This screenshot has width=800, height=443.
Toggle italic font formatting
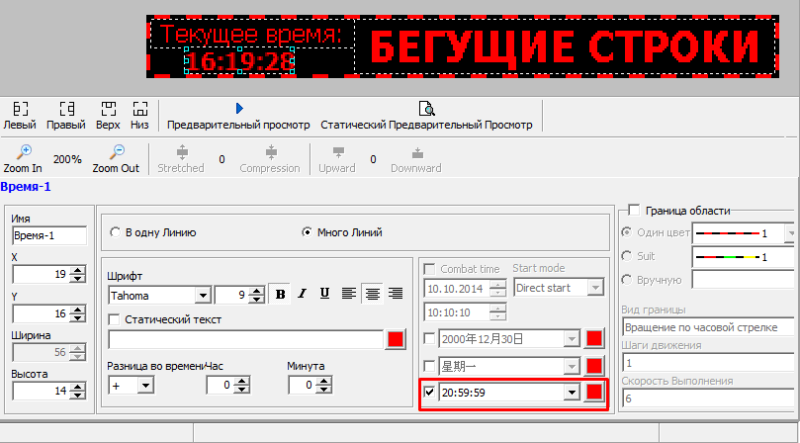(x=303, y=294)
